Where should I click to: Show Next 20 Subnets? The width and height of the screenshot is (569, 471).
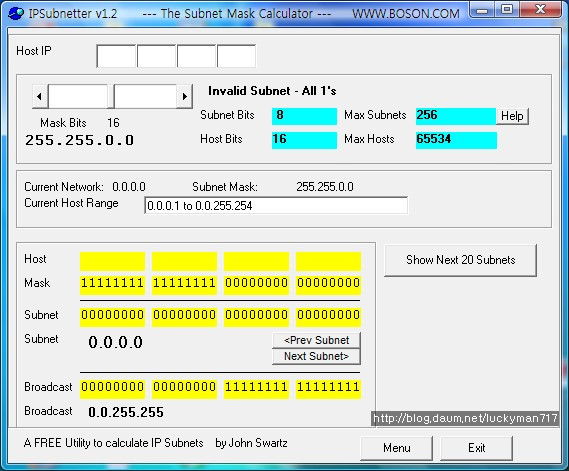tap(460, 260)
